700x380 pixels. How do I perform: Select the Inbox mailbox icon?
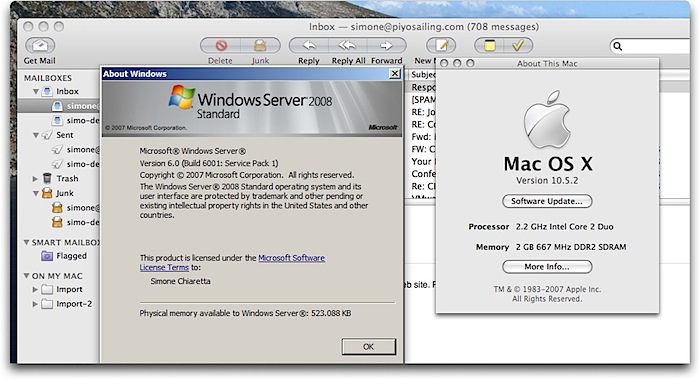pyautogui.click(x=47, y=92)
